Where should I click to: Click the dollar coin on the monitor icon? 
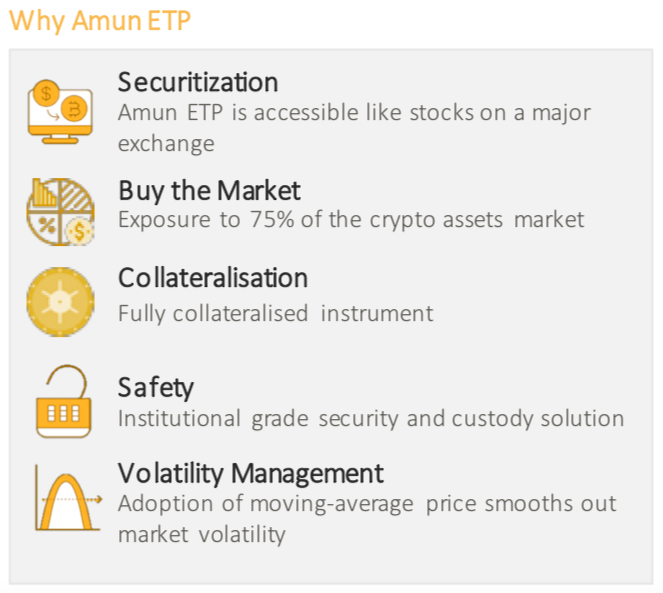tap(46, 93)
